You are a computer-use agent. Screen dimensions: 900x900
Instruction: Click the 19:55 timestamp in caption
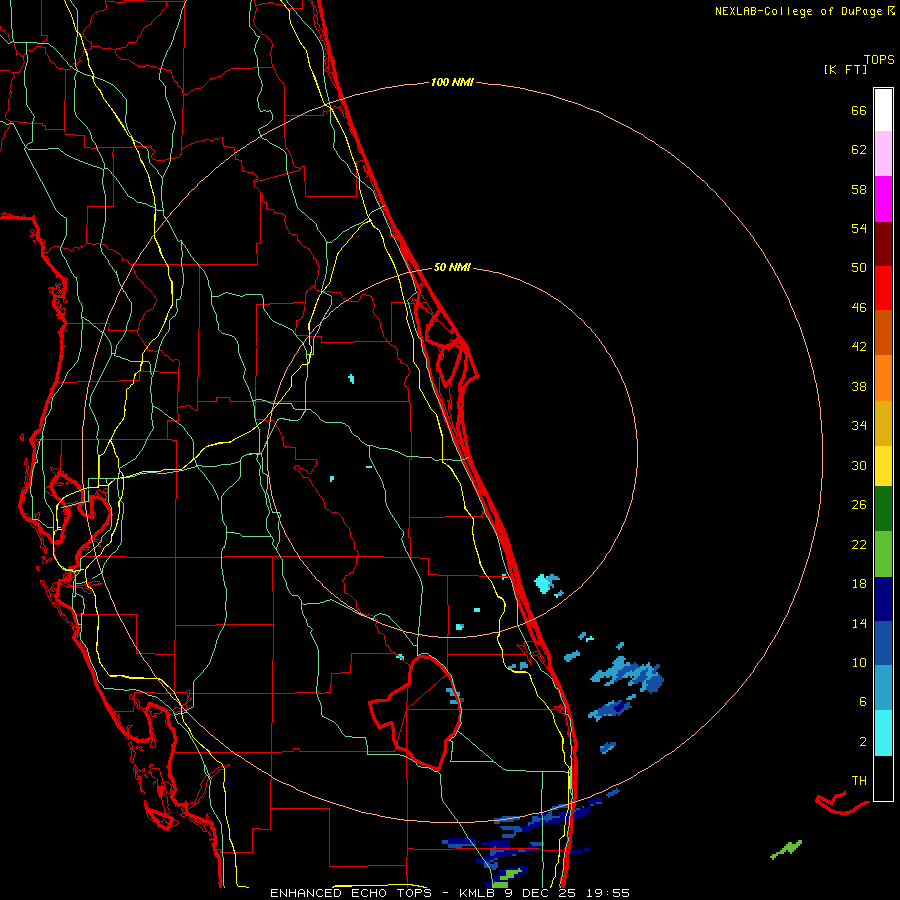[x=608, y=893]
